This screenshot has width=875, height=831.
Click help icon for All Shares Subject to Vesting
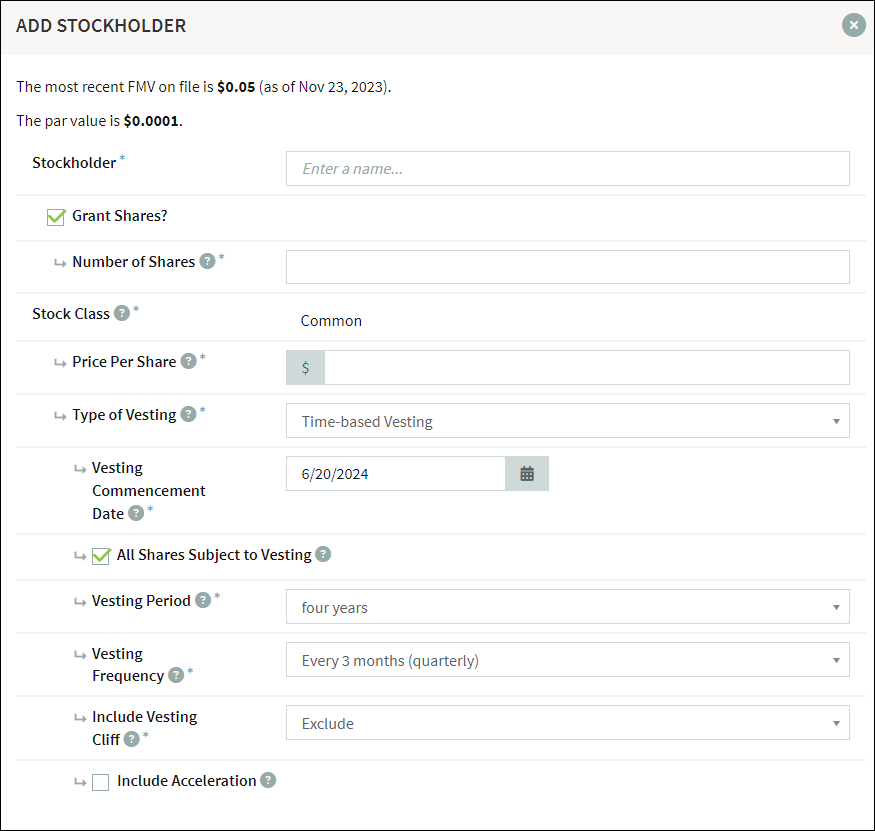coord(323,555)
